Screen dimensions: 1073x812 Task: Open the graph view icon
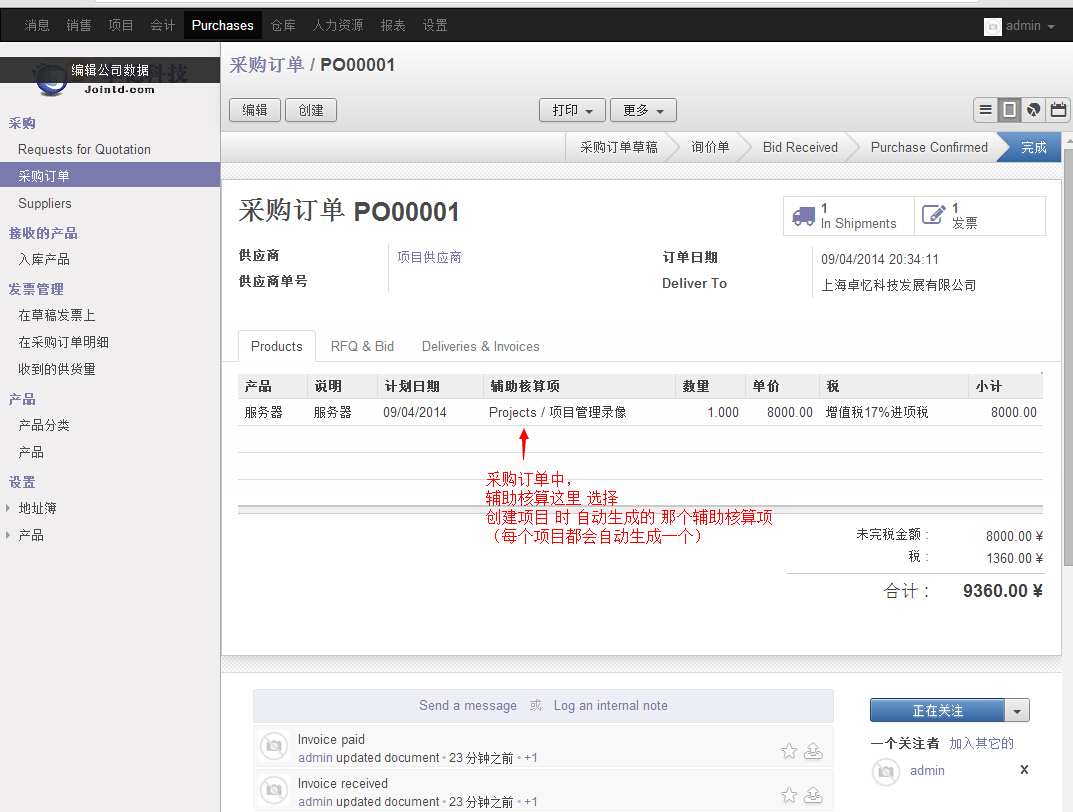[1034, 110]
